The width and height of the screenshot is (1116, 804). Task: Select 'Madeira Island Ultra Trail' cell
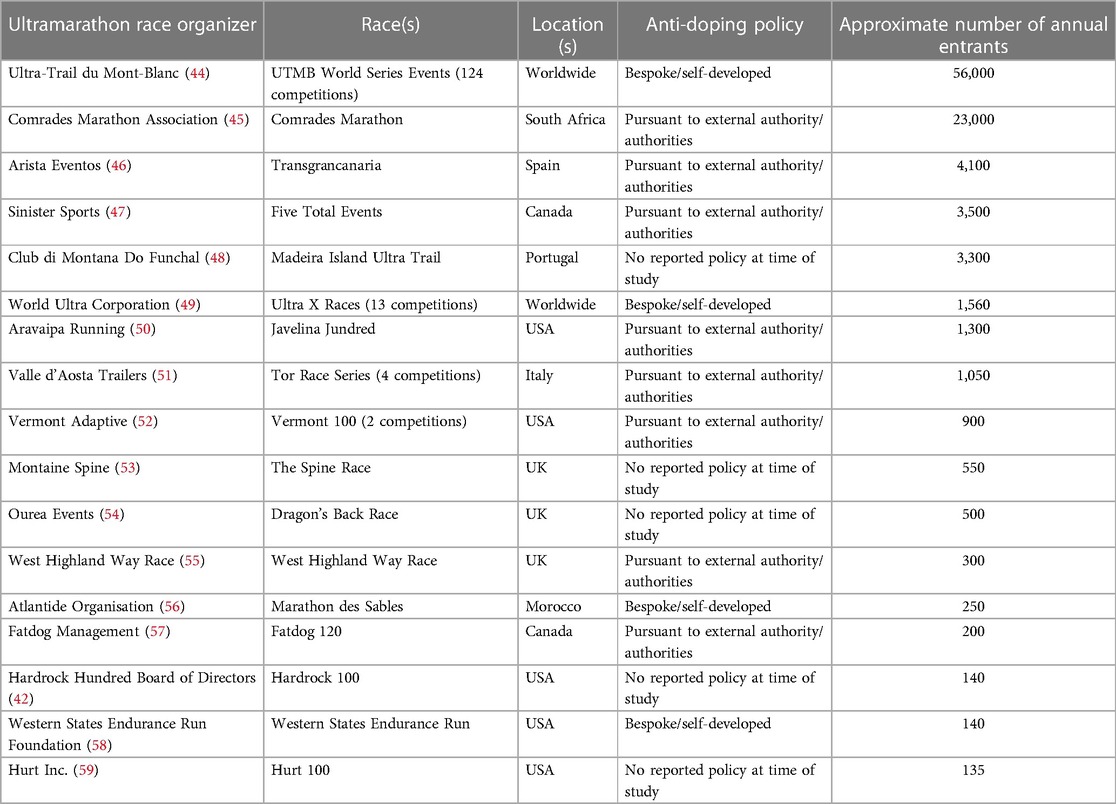[391, 269]
